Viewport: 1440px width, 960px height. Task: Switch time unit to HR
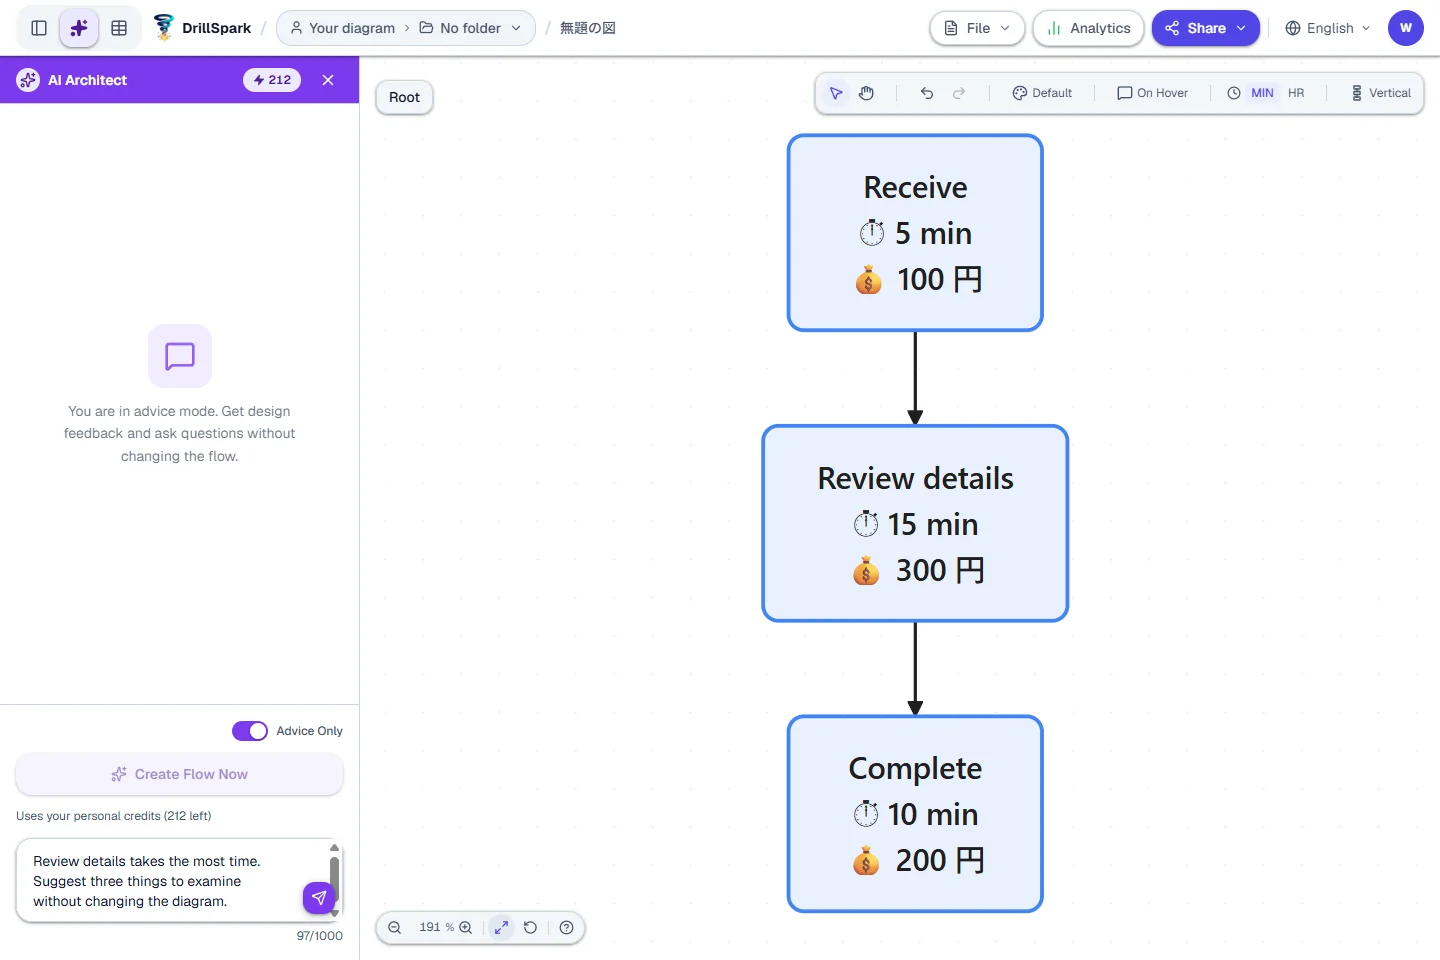(x=1296, y=93)
